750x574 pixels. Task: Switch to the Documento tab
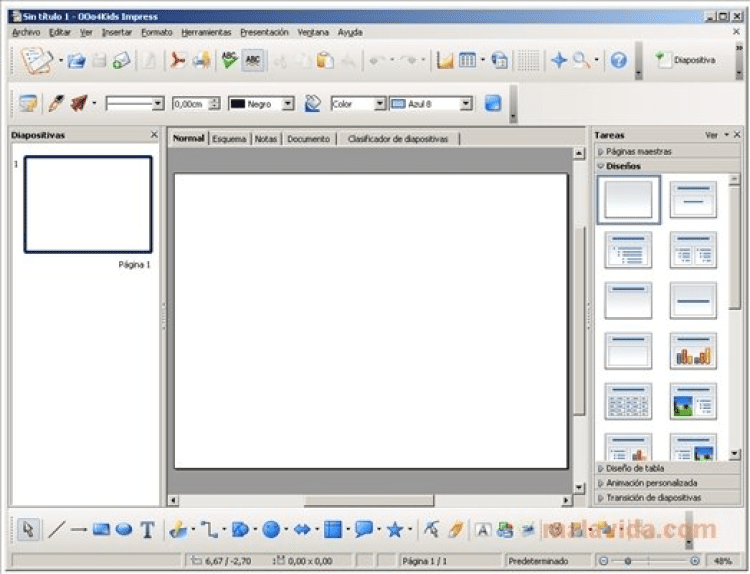[x=309, y=139]
